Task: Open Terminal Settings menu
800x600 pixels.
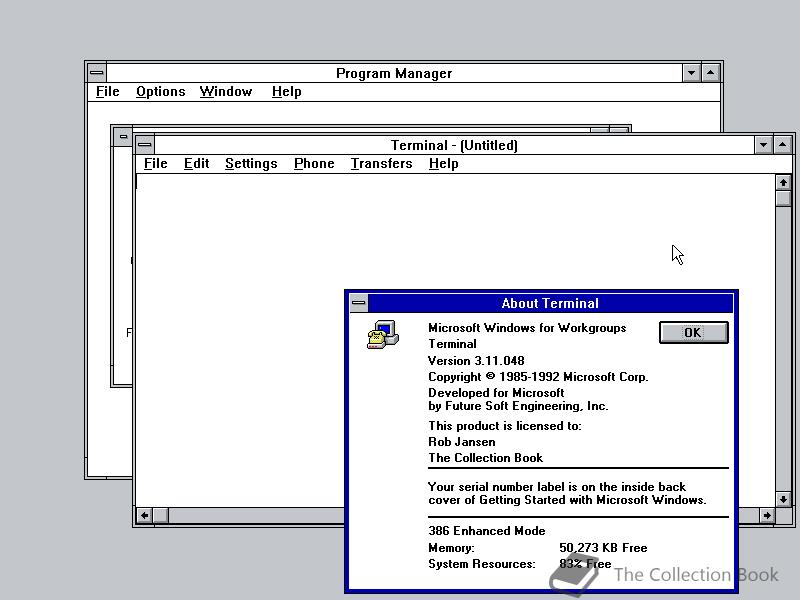Action: pos(251,164)
